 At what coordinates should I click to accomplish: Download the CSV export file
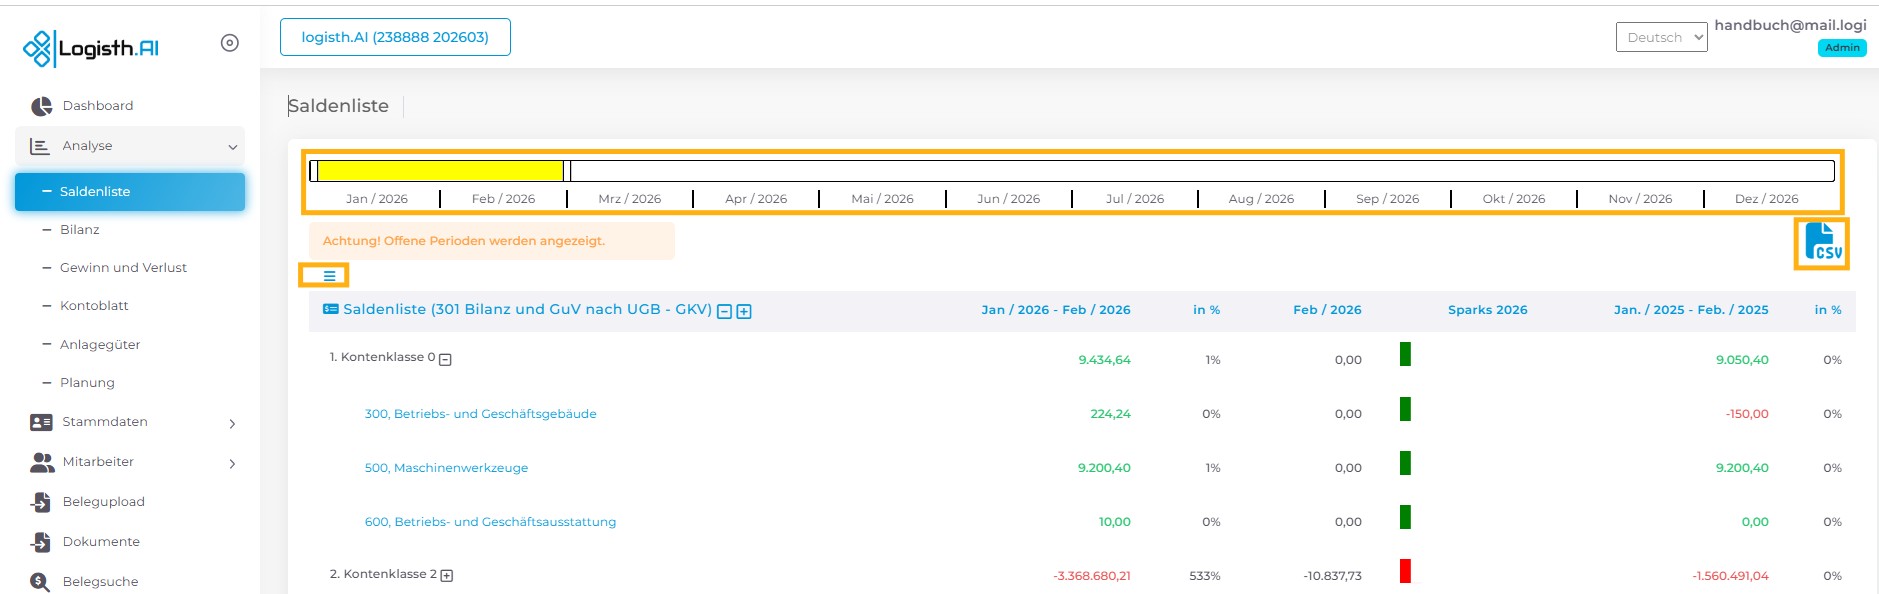[x=1821, y=243]
